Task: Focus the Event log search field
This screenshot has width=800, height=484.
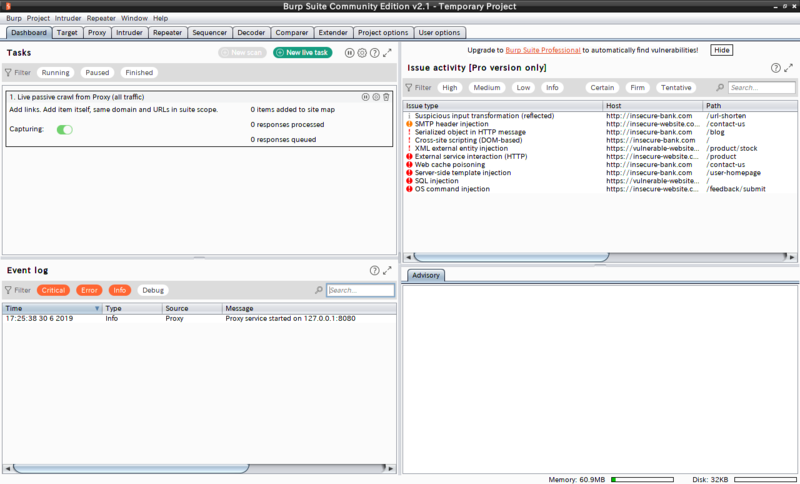Action: tap(360, 290)
